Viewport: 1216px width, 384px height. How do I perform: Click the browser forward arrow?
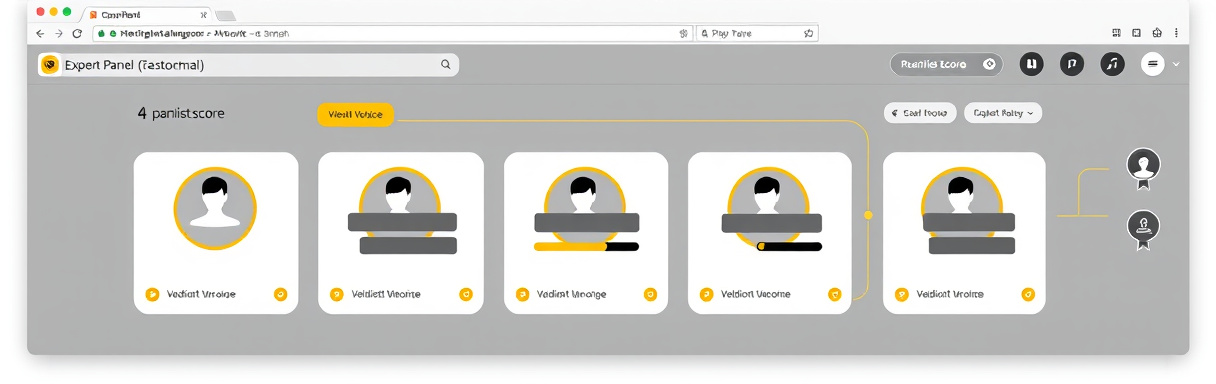point(58,33)
